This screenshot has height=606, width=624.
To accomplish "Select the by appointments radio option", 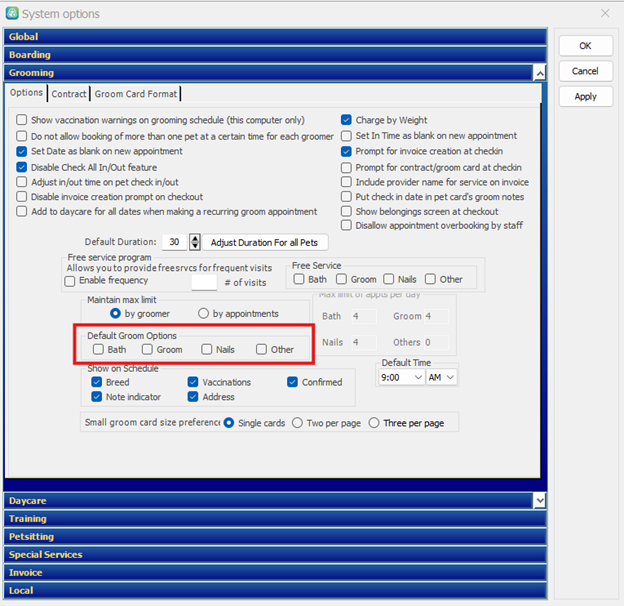I will pyautogui.click(x=203, y=314).
